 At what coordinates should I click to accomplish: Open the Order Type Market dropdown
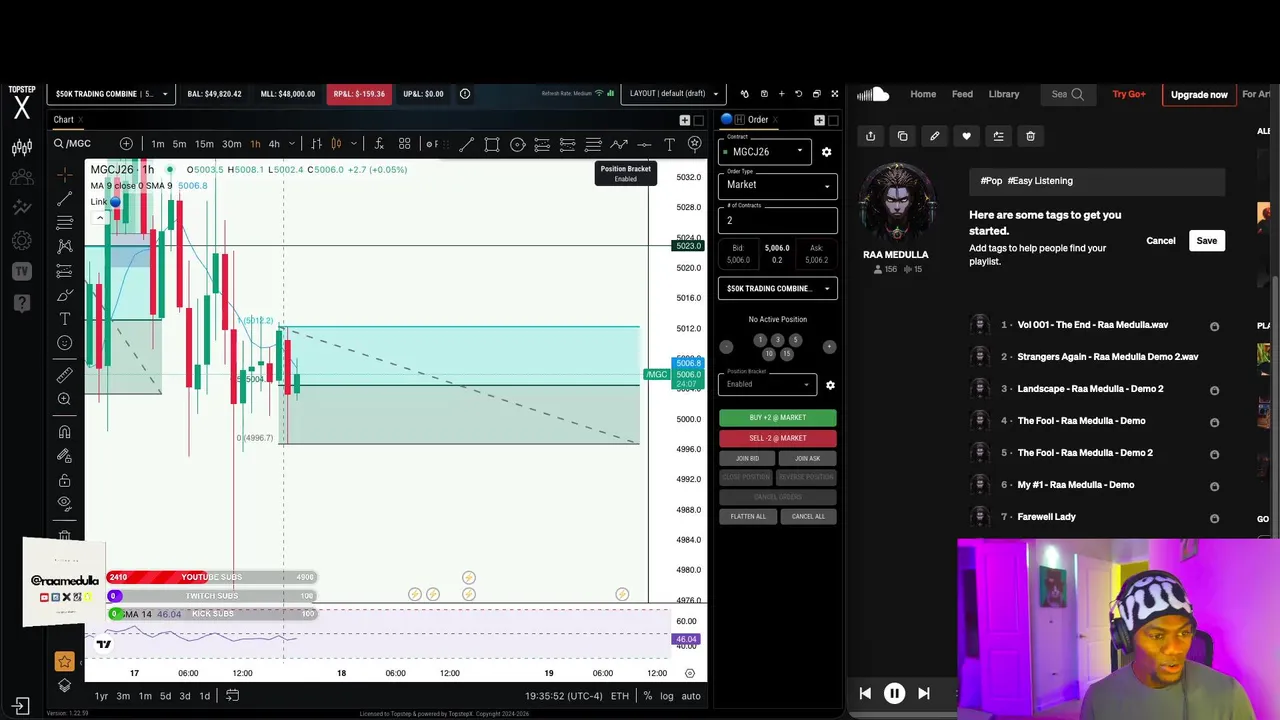pyautogui.click(x=778, y=185)
